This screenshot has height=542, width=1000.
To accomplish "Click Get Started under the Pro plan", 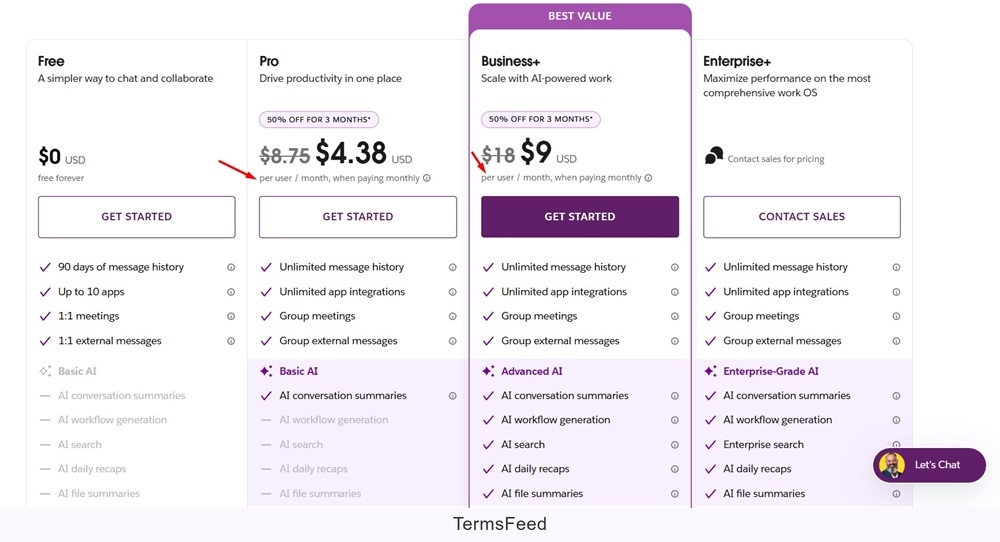I will (x=358, y=217).
